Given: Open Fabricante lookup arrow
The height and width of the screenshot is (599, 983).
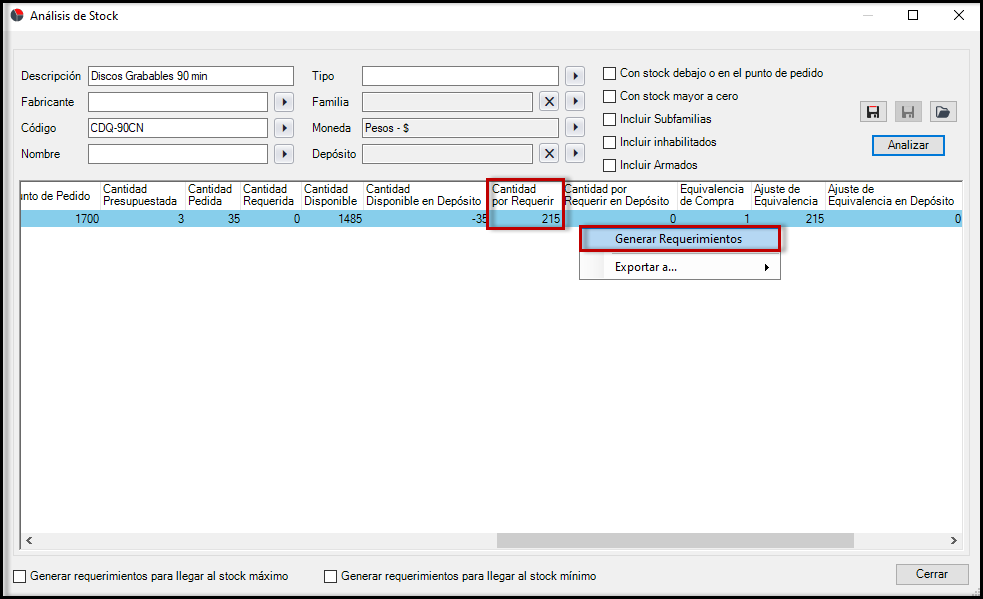Looking at the screenshot, I should (x=284, y=102).
